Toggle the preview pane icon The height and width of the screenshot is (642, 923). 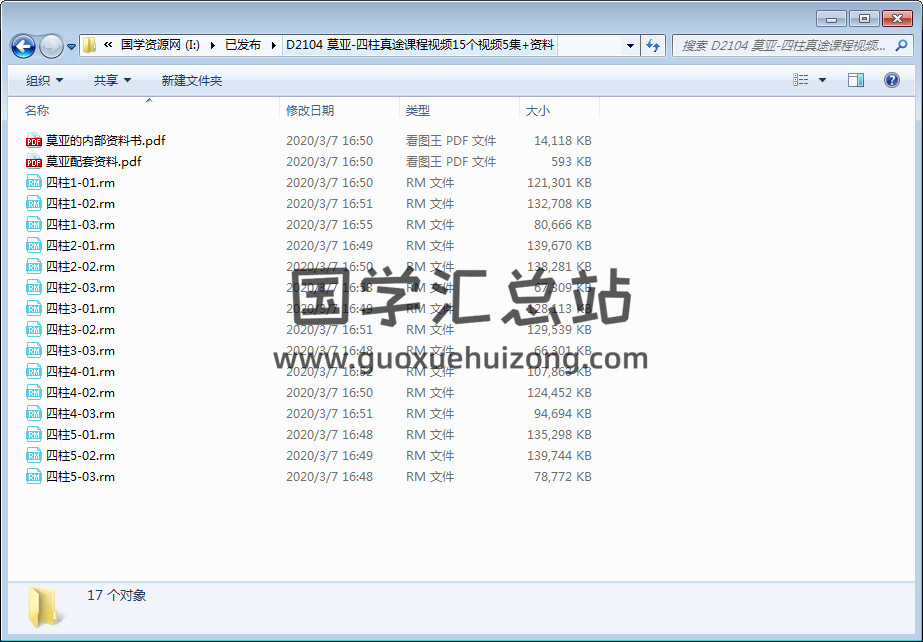coord(856,80)
